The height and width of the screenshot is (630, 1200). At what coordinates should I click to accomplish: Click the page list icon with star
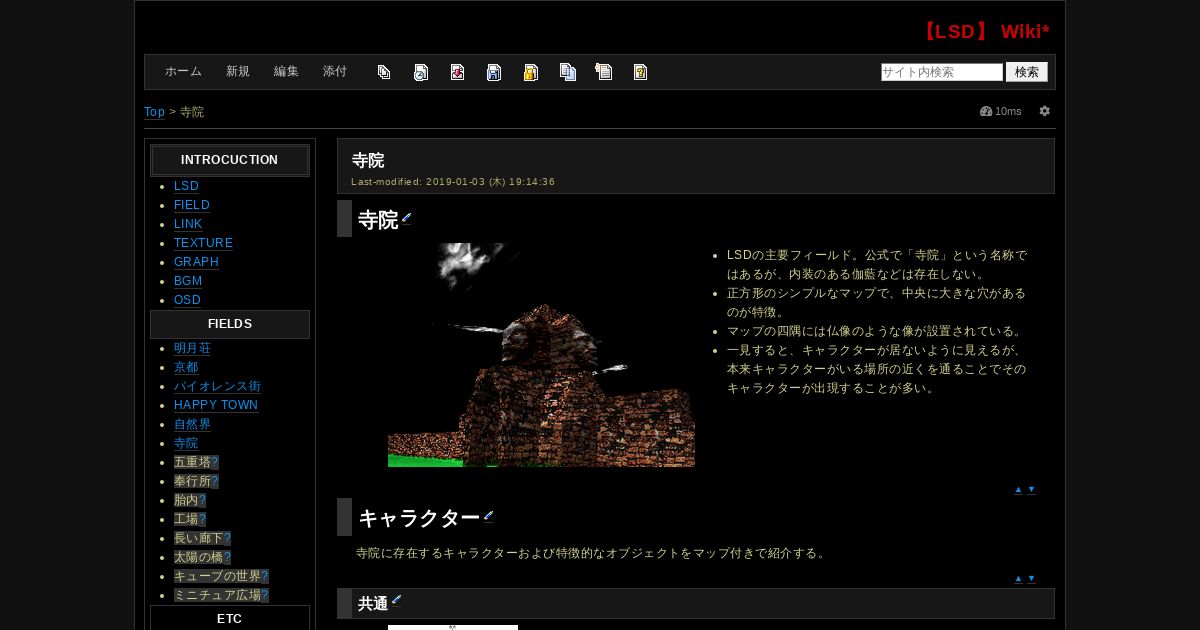[603, 72]
